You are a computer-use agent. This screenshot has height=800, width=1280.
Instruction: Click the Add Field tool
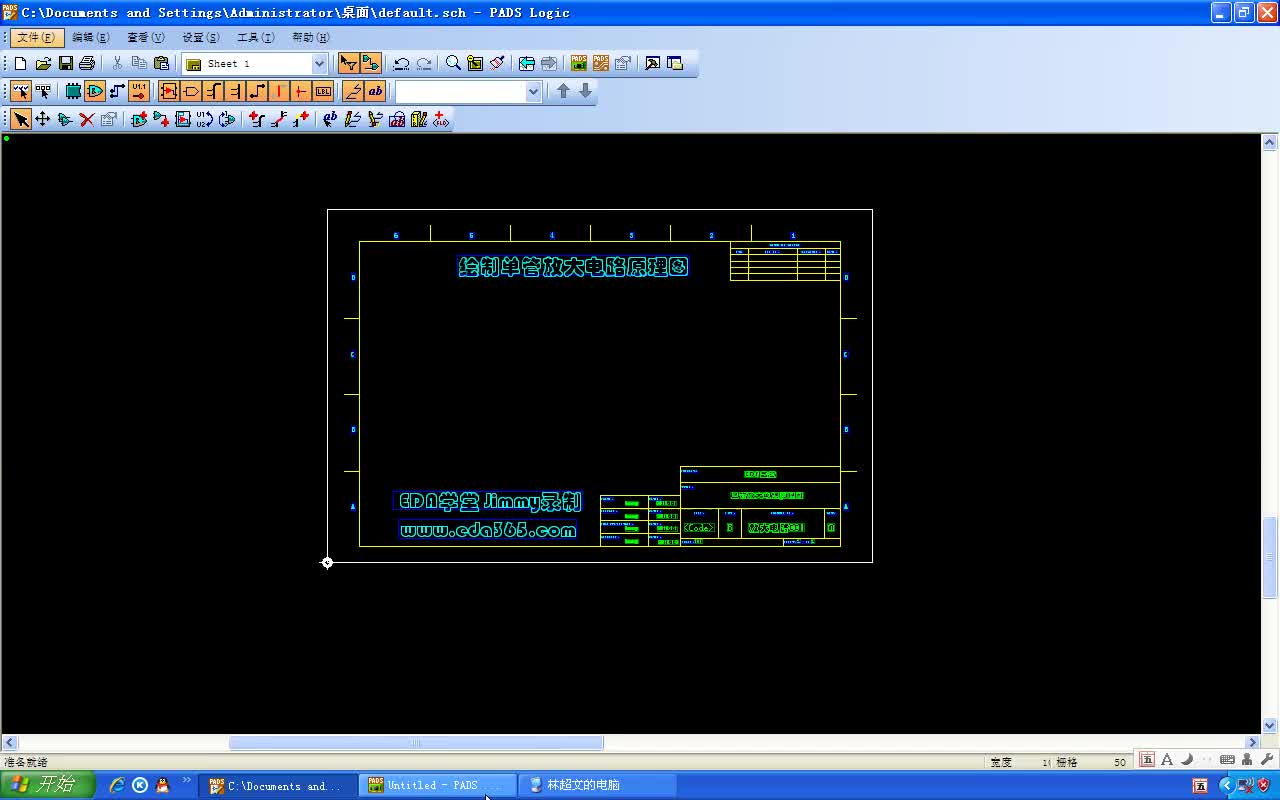point(441,119)
